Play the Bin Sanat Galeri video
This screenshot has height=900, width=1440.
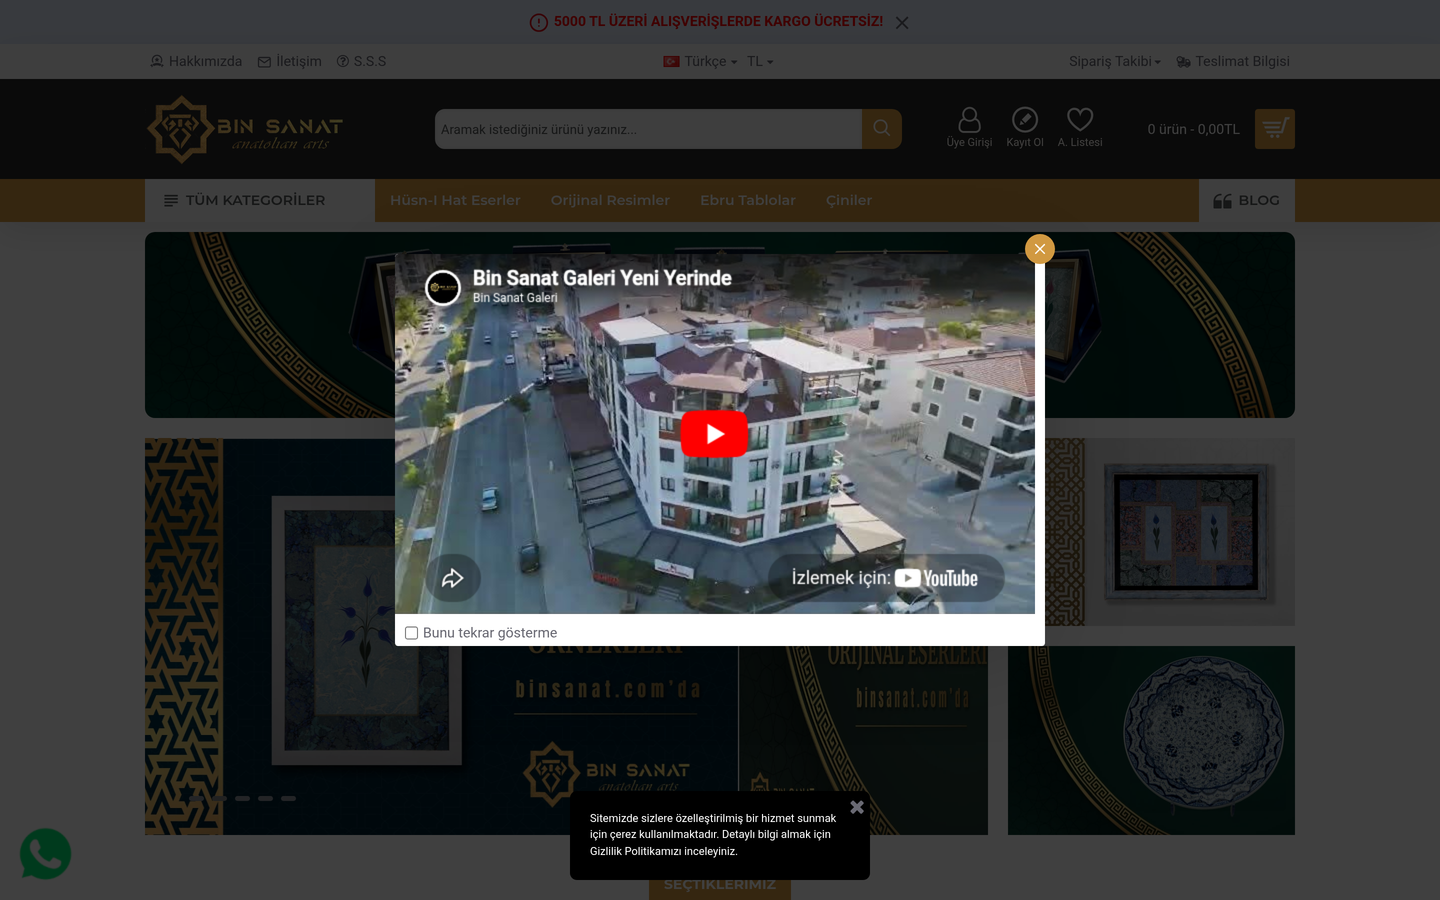click(714, 434)
